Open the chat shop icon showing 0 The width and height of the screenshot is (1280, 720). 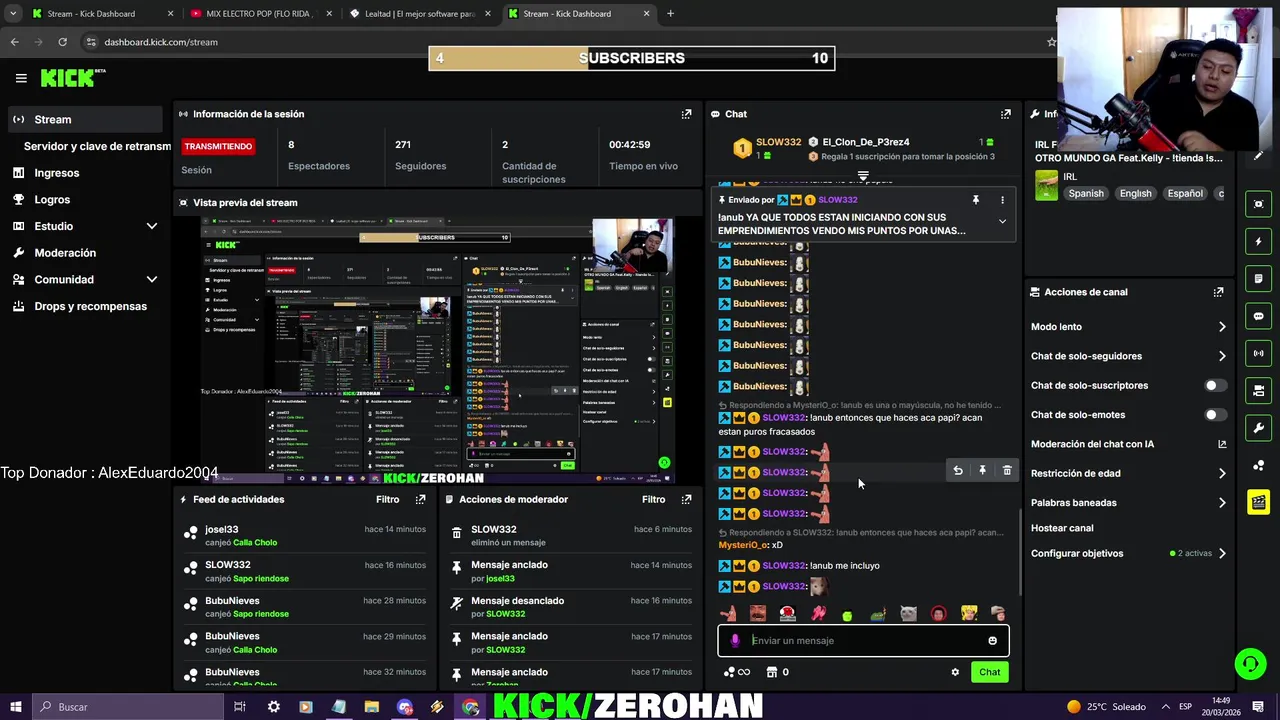pyautogui.click(x=777, y=672)
